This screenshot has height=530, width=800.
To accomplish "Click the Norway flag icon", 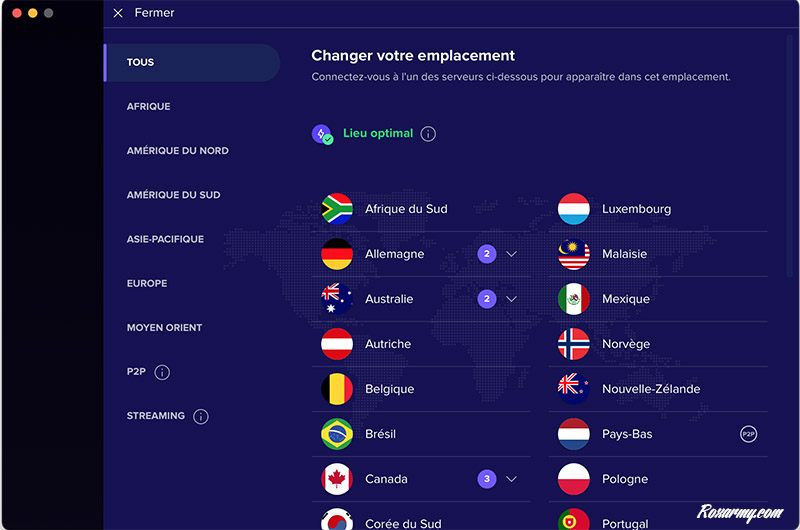I will 574,344.
